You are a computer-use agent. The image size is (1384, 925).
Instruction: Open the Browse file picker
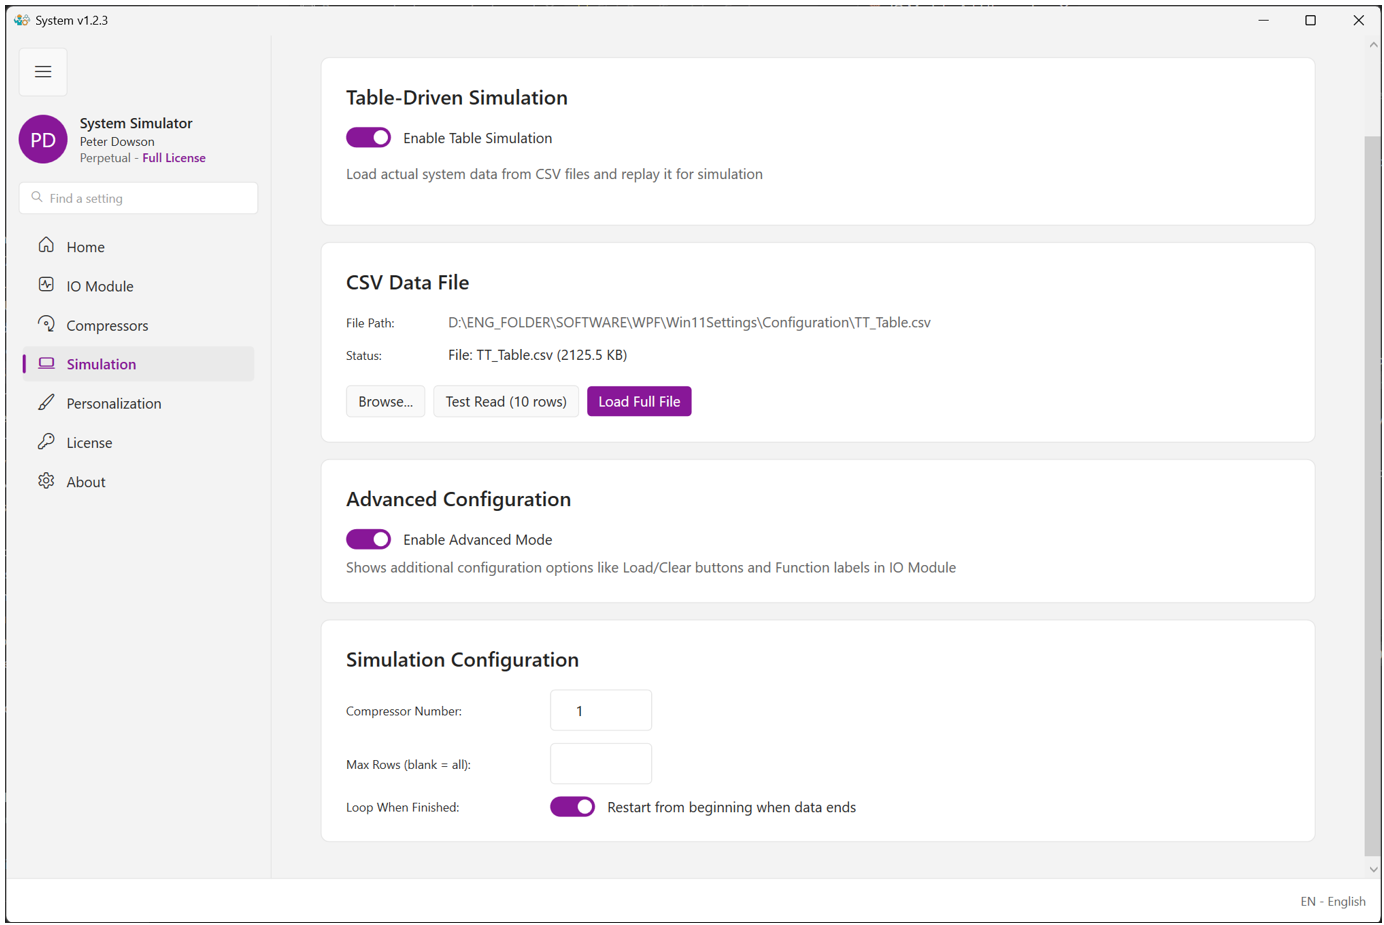pyautogui.click(x=385, y=401)
